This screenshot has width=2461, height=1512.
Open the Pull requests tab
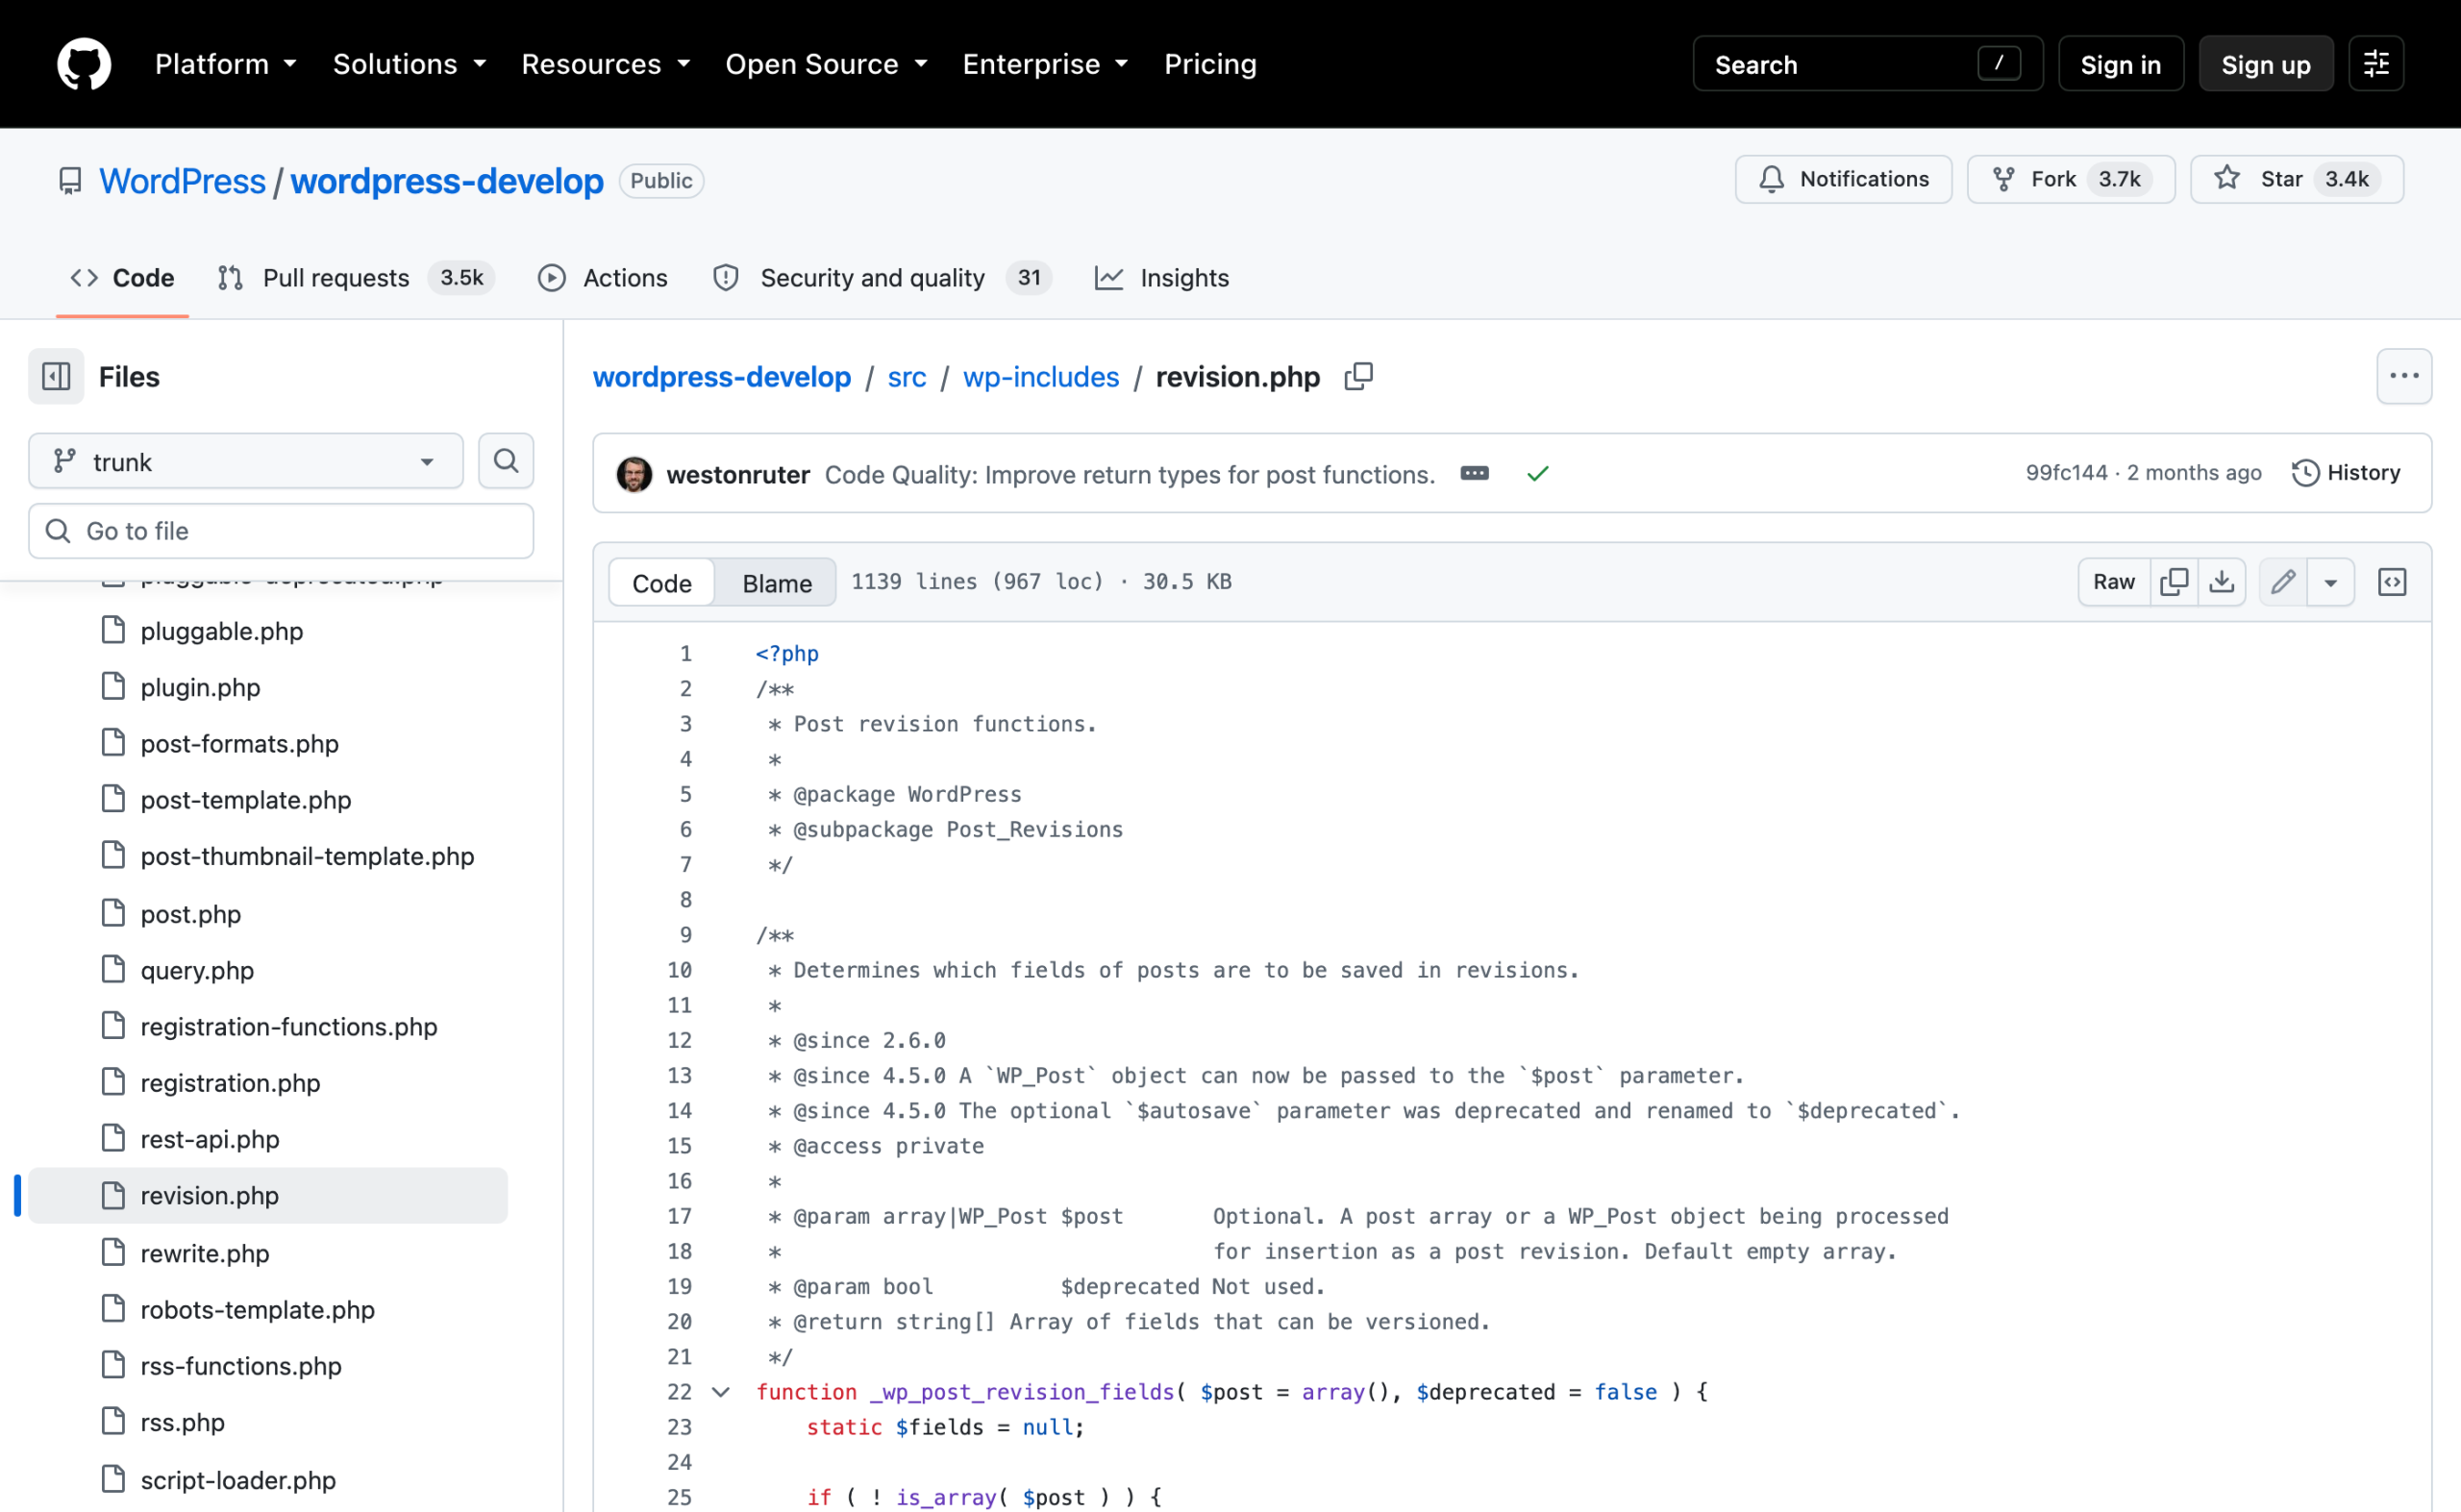[355, 278]
